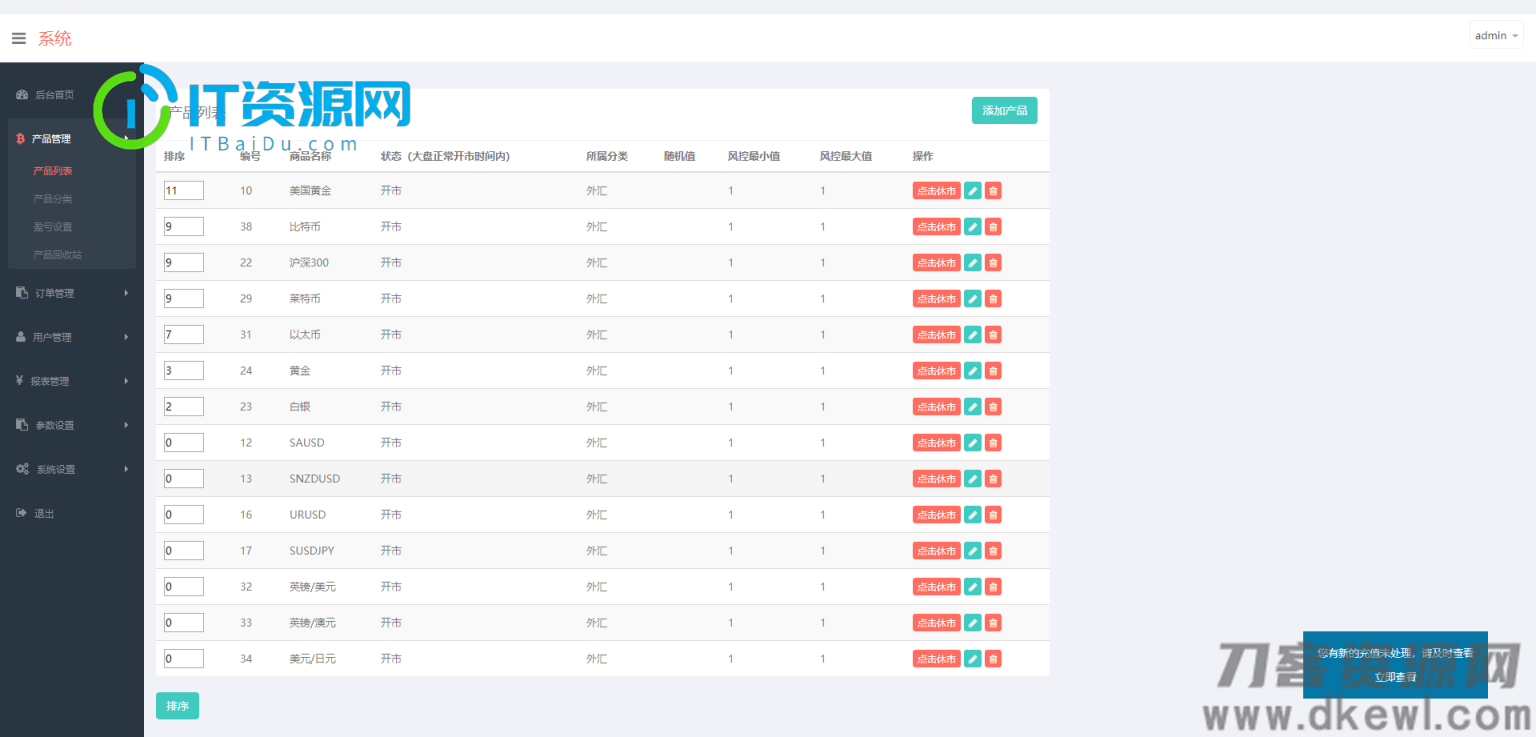Go to 后台首页 from the sidebar

tap(54, 95)
